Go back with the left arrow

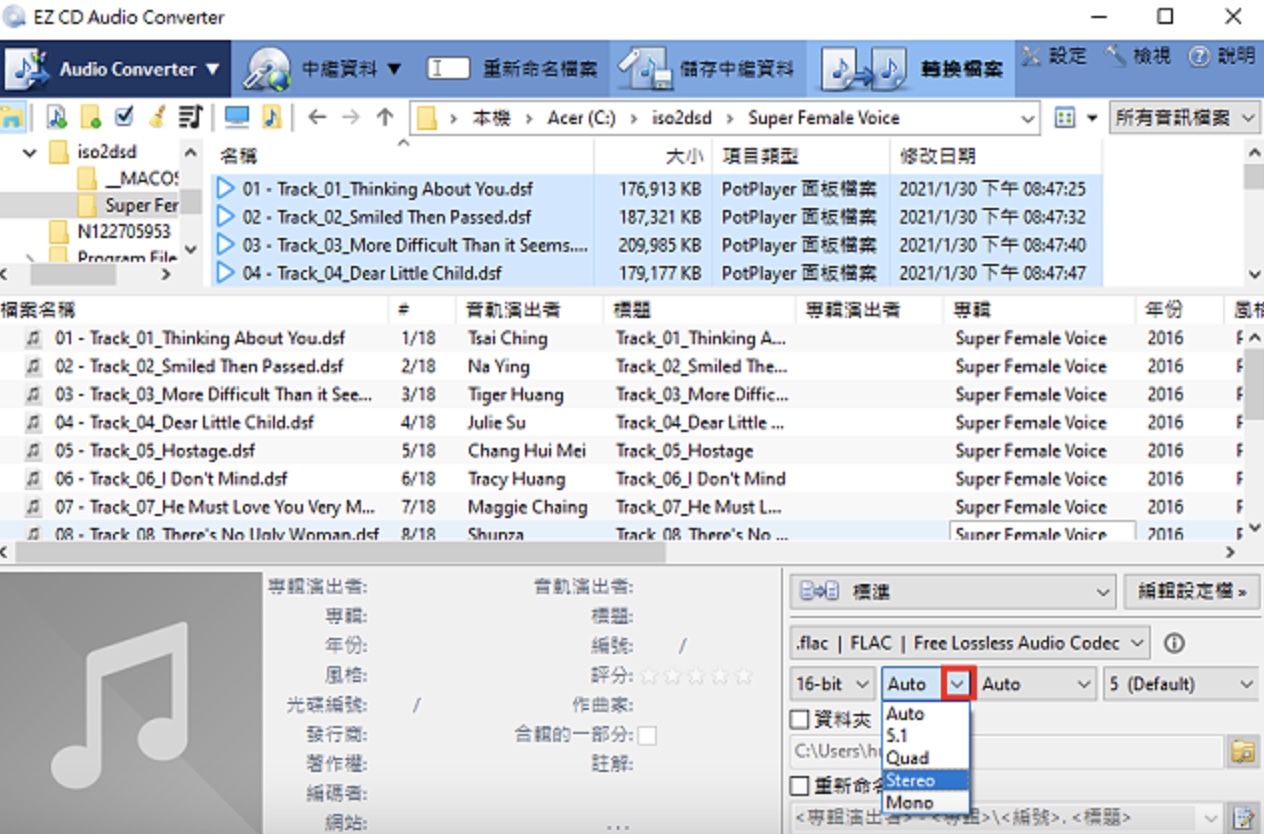tap(317, 117)
